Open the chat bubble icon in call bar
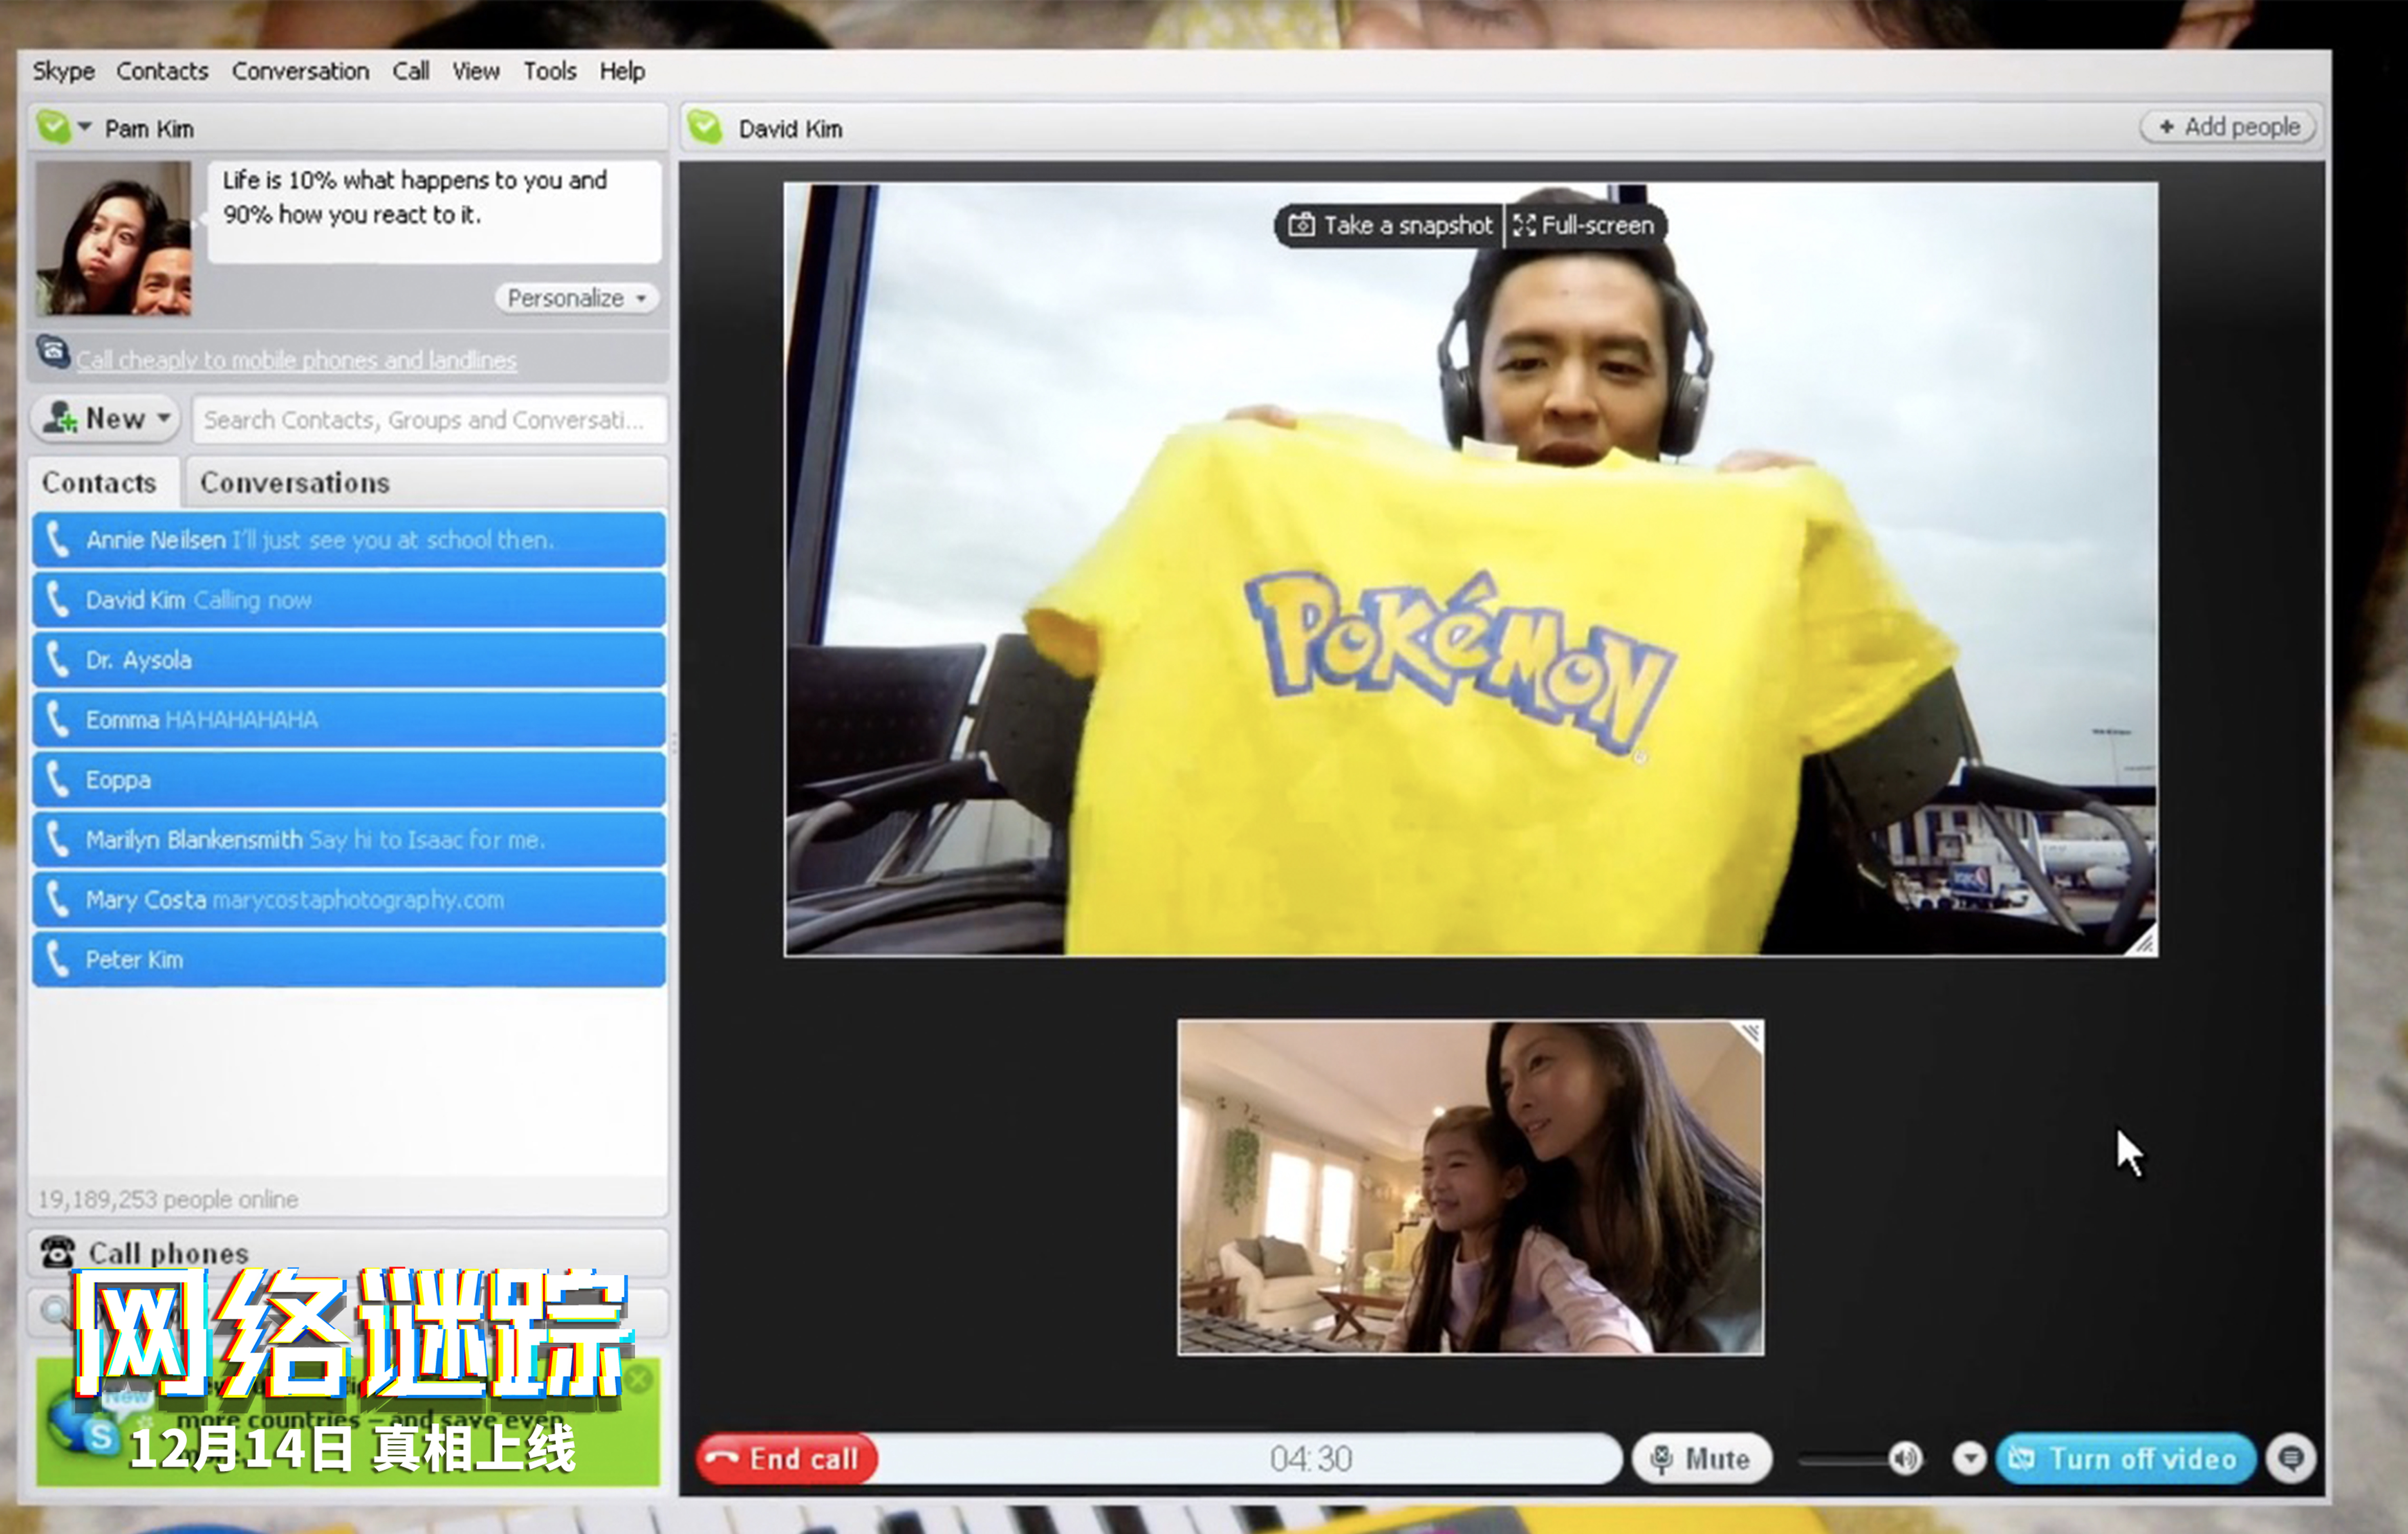 point(2291,1459)
